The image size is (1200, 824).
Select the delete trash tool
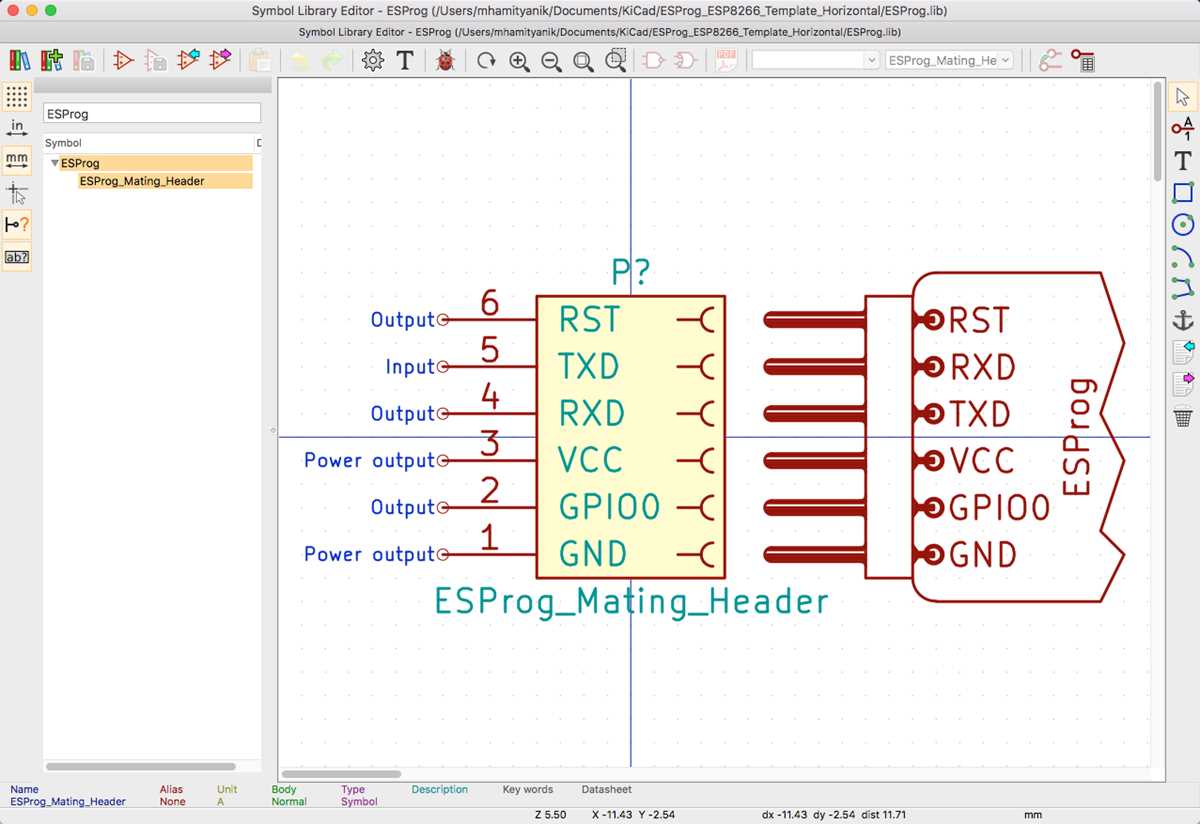click(x=1183, y=417)
